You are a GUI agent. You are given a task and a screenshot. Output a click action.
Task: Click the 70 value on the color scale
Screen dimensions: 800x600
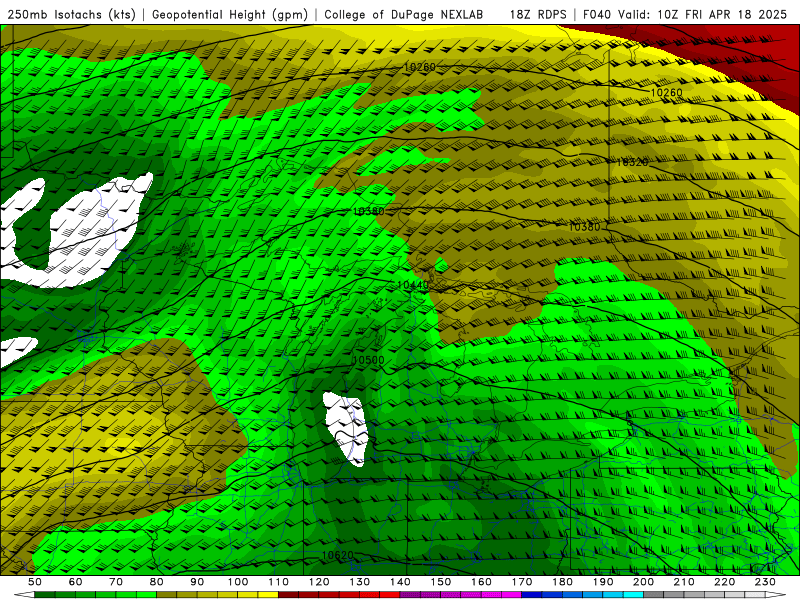pyautogui.click(x=116, y=582)
